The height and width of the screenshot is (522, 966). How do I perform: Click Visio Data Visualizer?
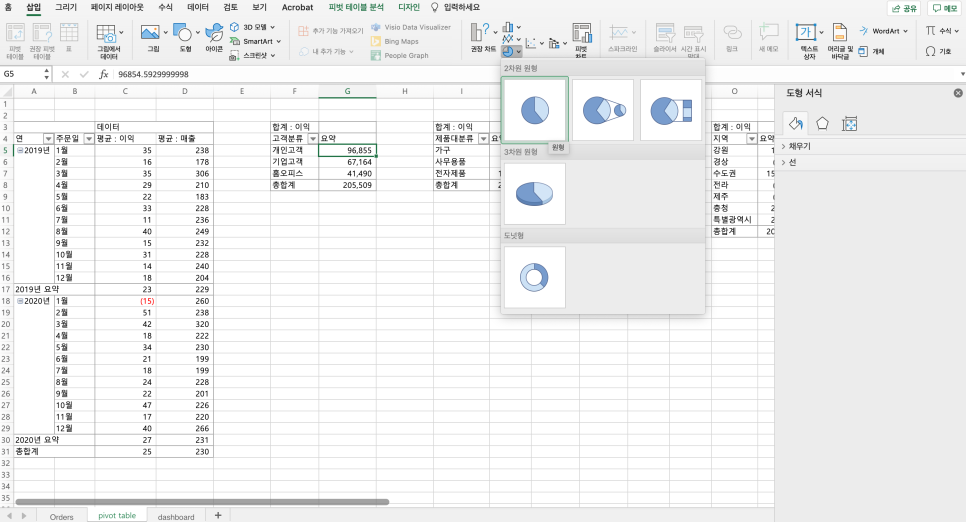411,27
